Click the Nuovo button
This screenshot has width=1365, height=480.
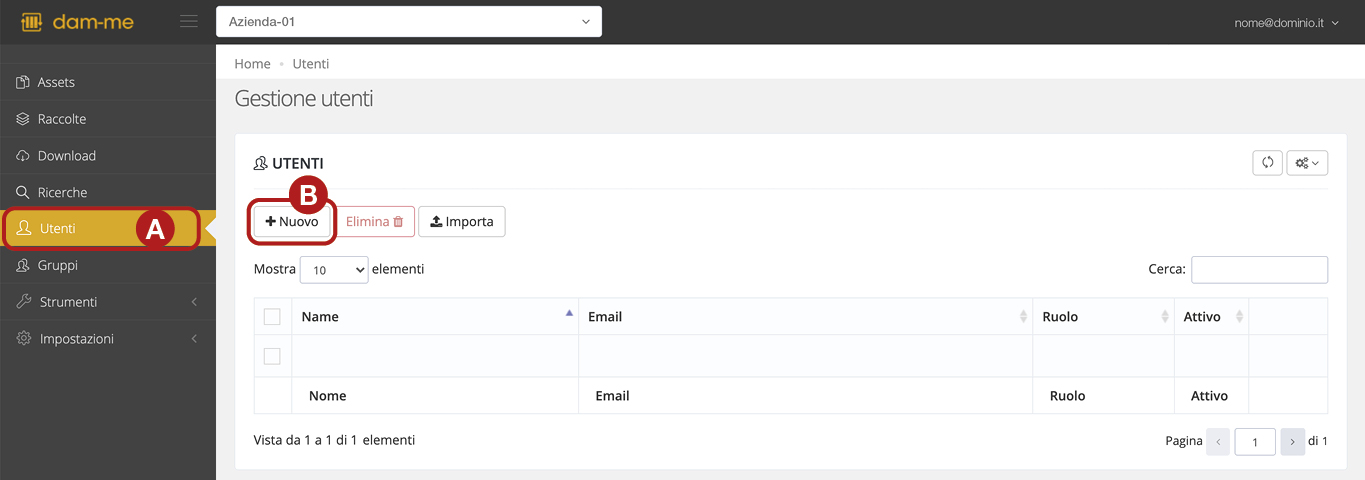tap(292, 222)
